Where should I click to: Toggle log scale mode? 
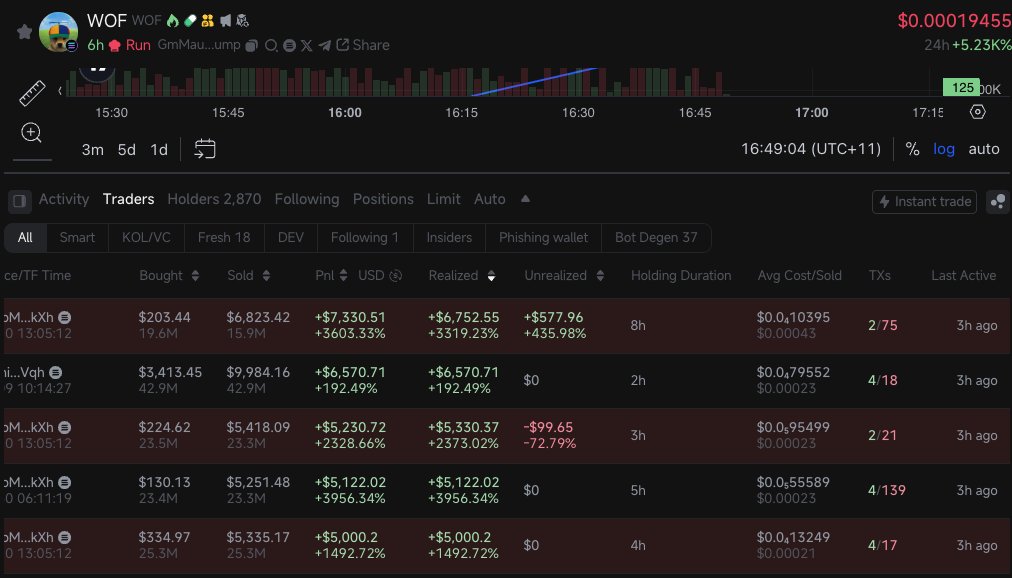click(944, 149)
